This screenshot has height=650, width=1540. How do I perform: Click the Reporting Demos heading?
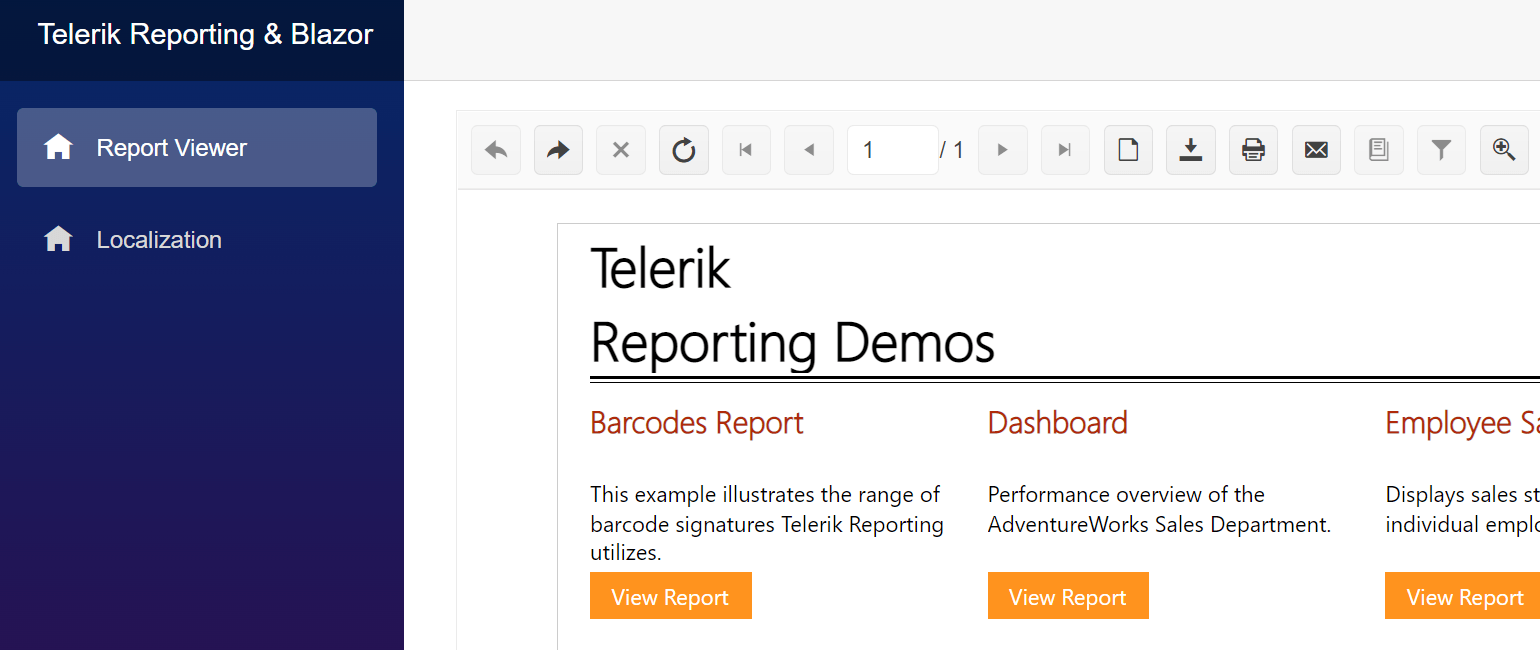(792, 344)
